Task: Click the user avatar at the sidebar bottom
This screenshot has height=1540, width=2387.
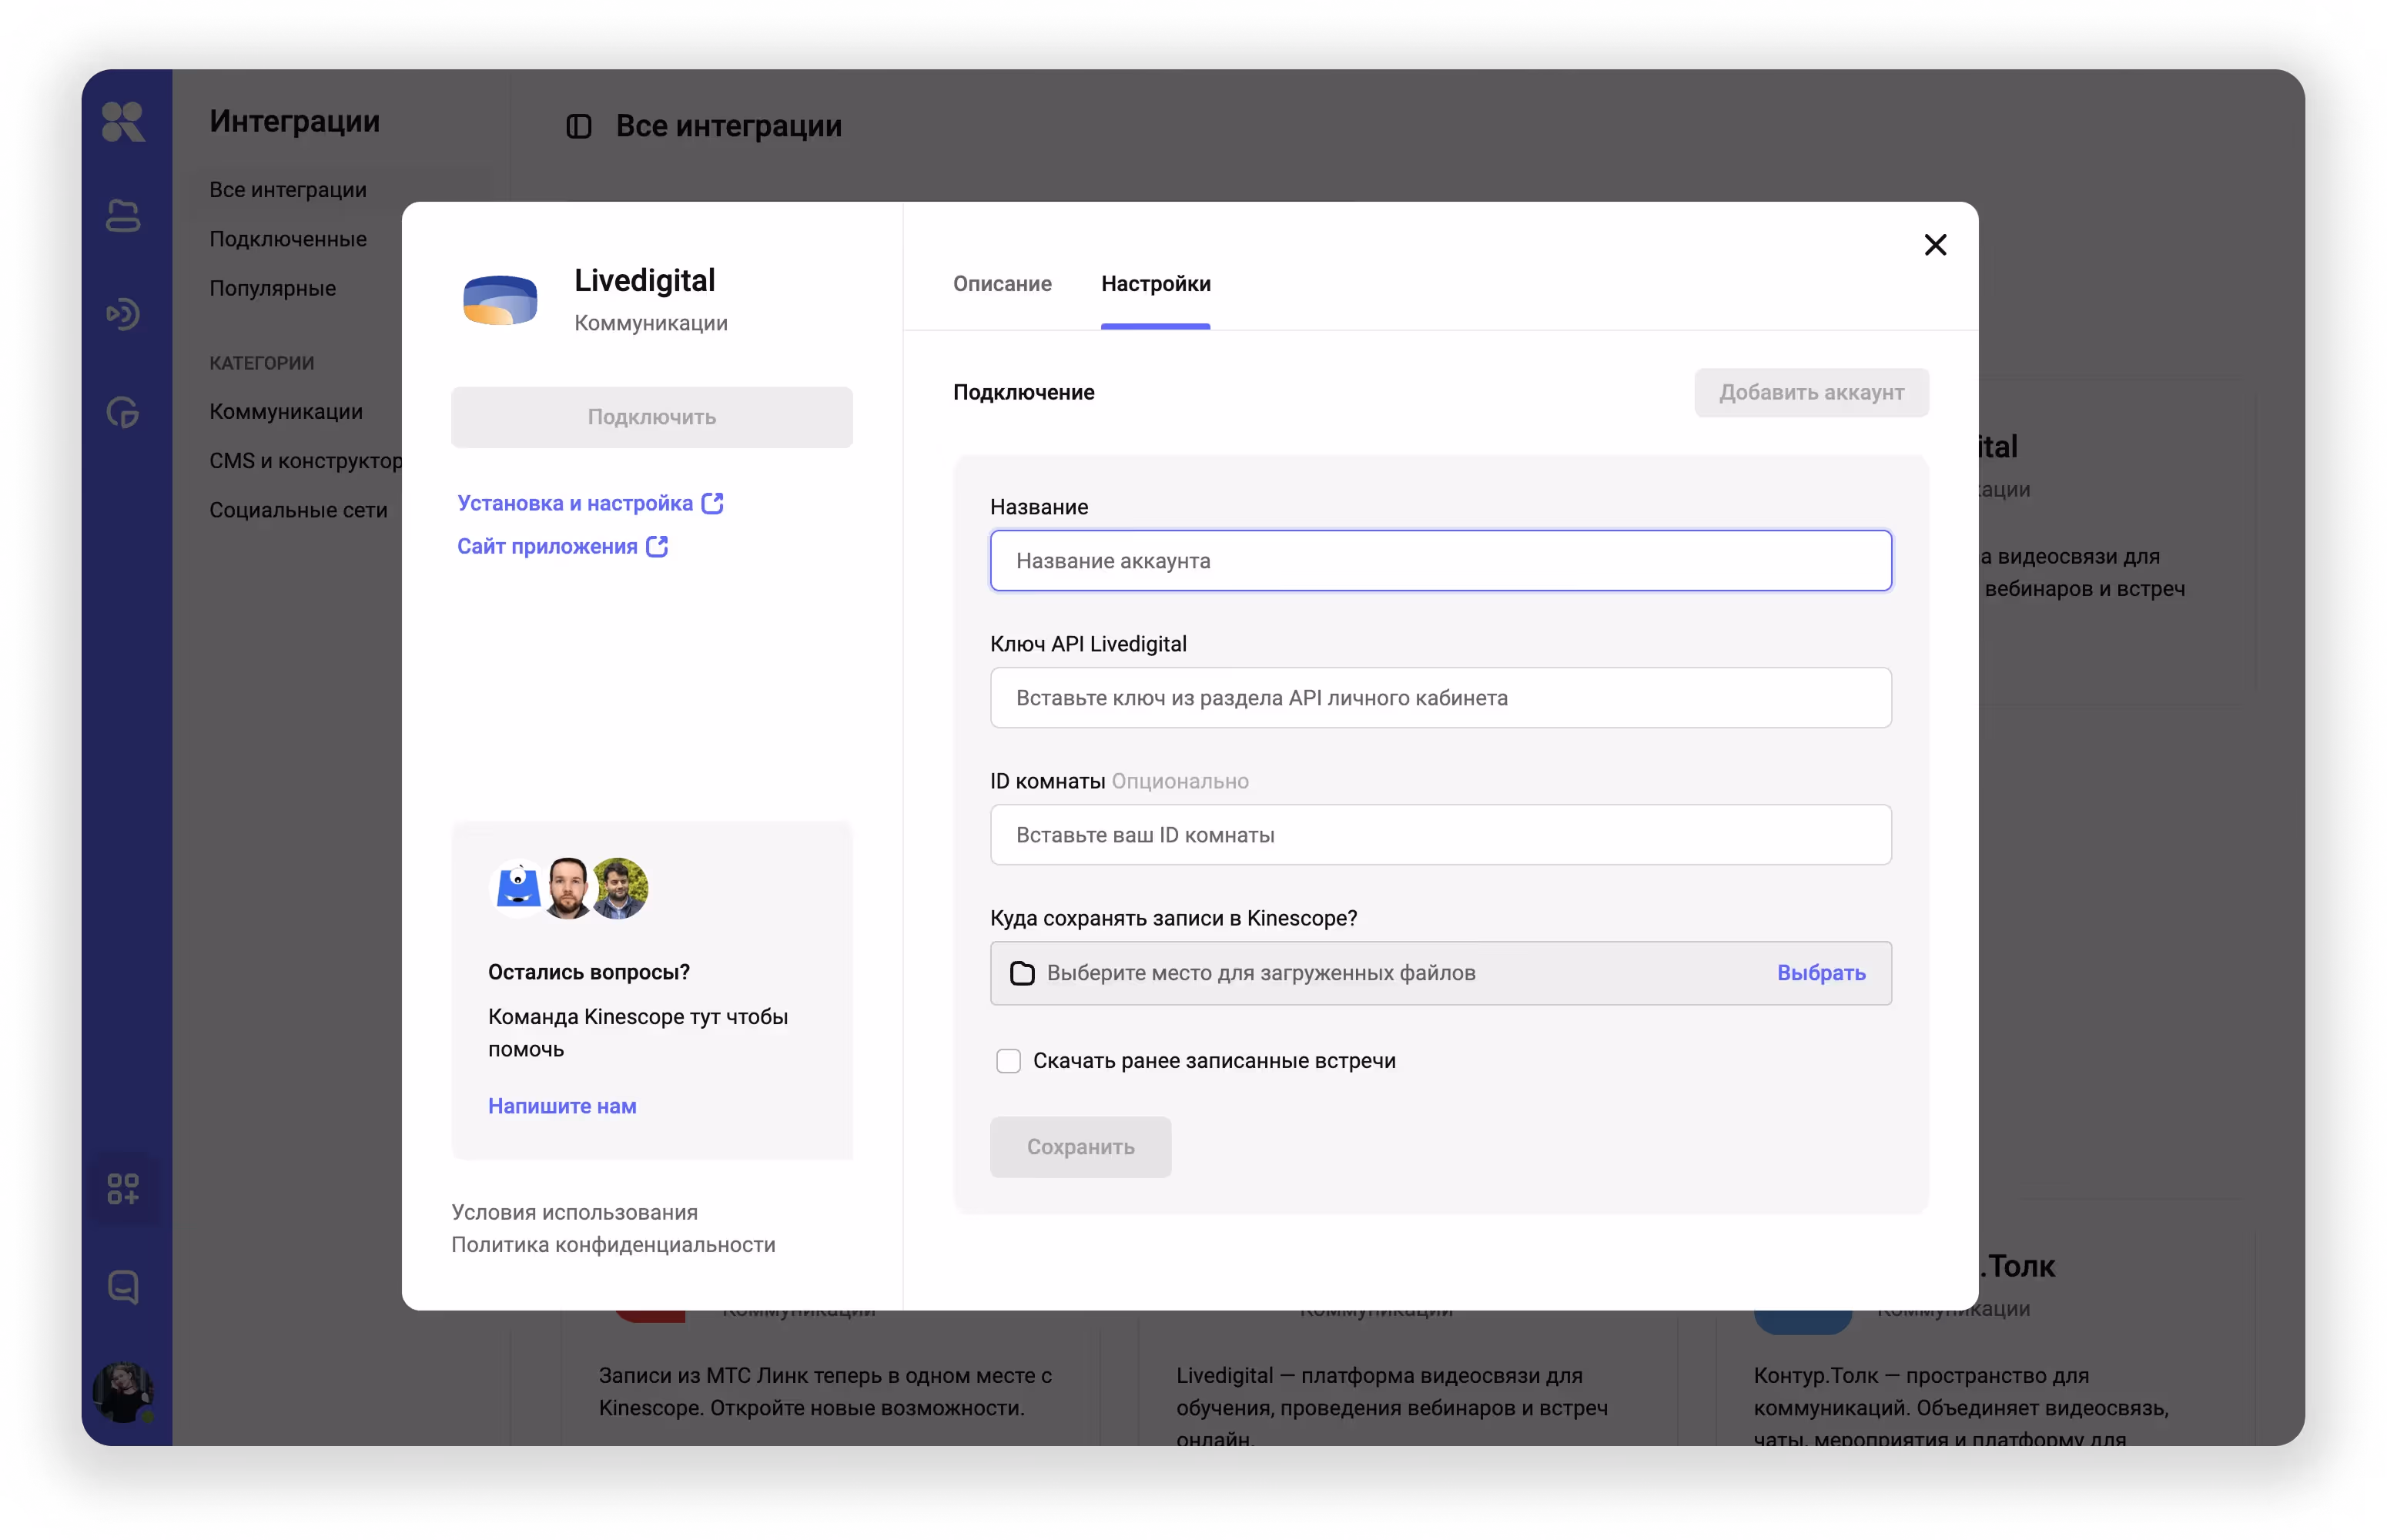Action: tap(123, 1391)
